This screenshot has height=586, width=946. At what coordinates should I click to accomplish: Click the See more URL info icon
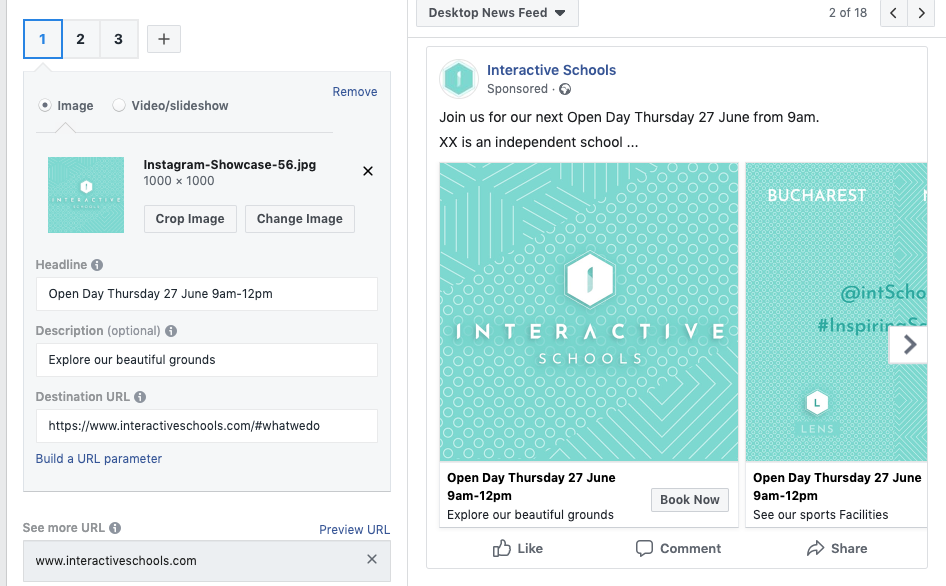(x=115, y=528)
